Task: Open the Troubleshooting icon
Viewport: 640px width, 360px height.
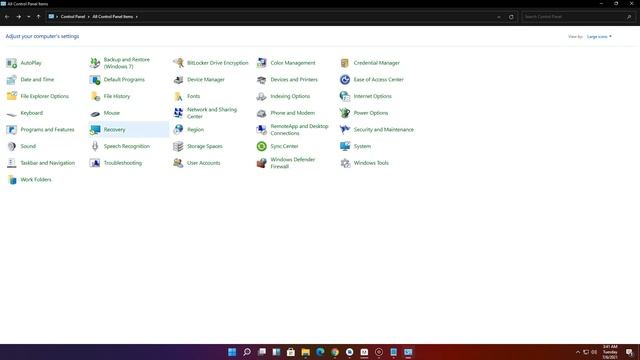Action: (95, 163)
